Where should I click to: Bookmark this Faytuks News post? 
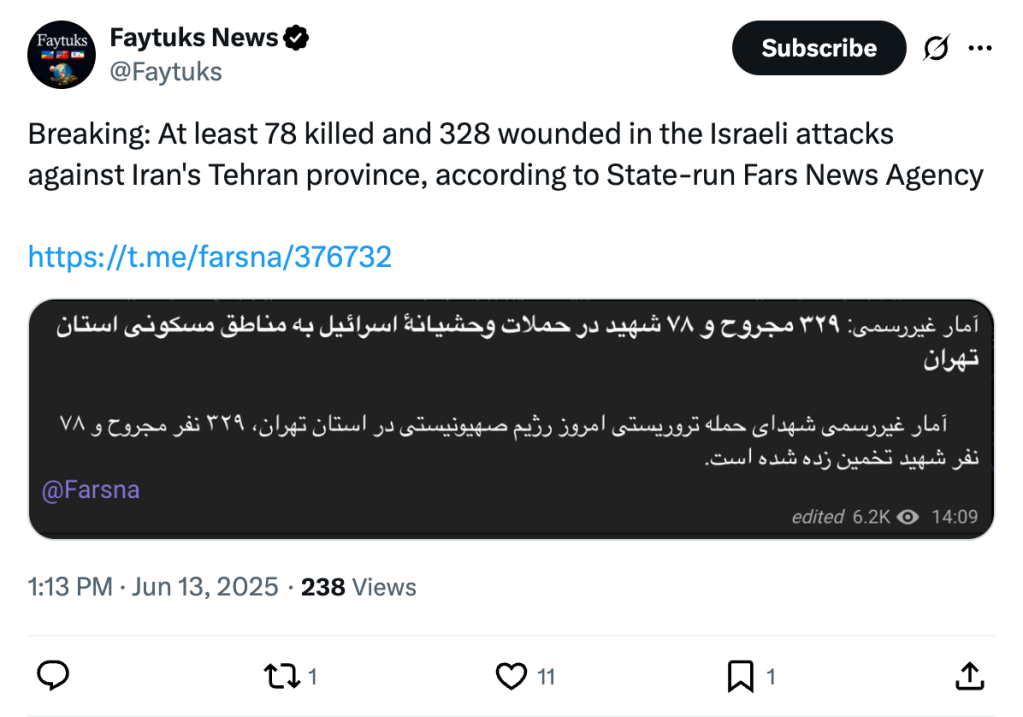740,677
